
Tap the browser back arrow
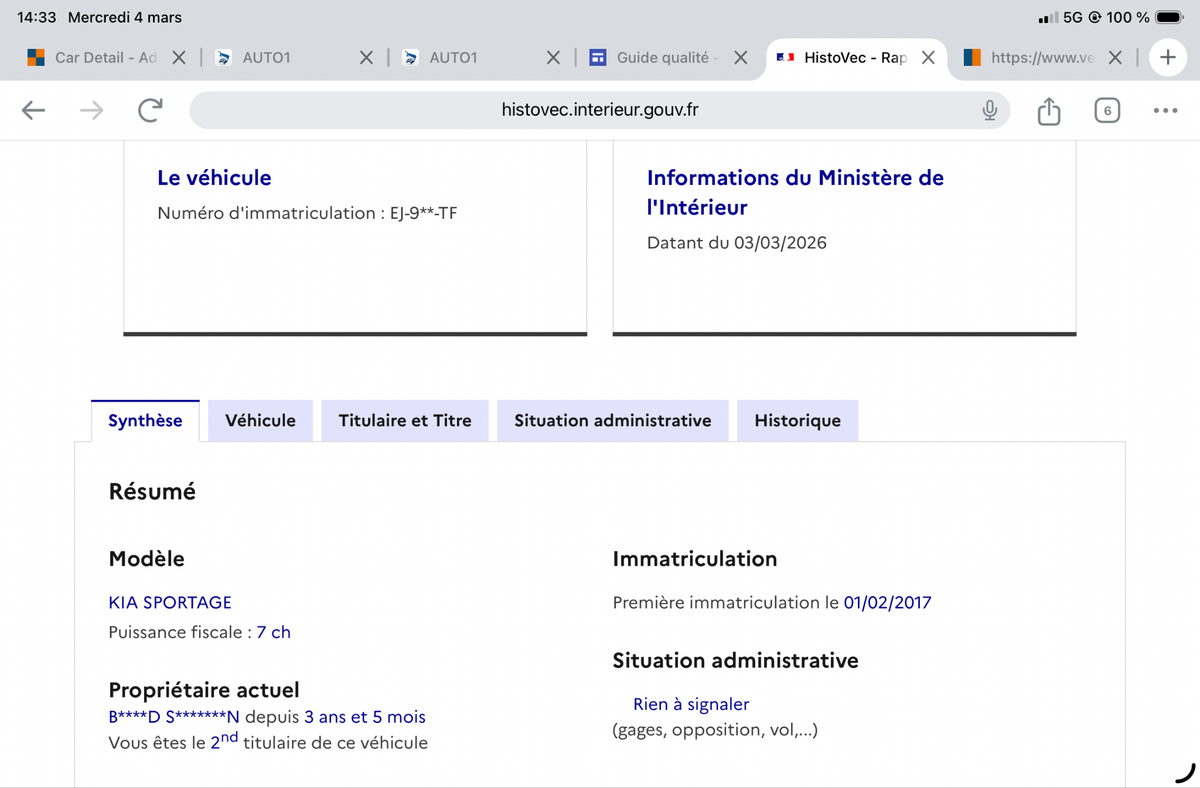pos(34,110)
